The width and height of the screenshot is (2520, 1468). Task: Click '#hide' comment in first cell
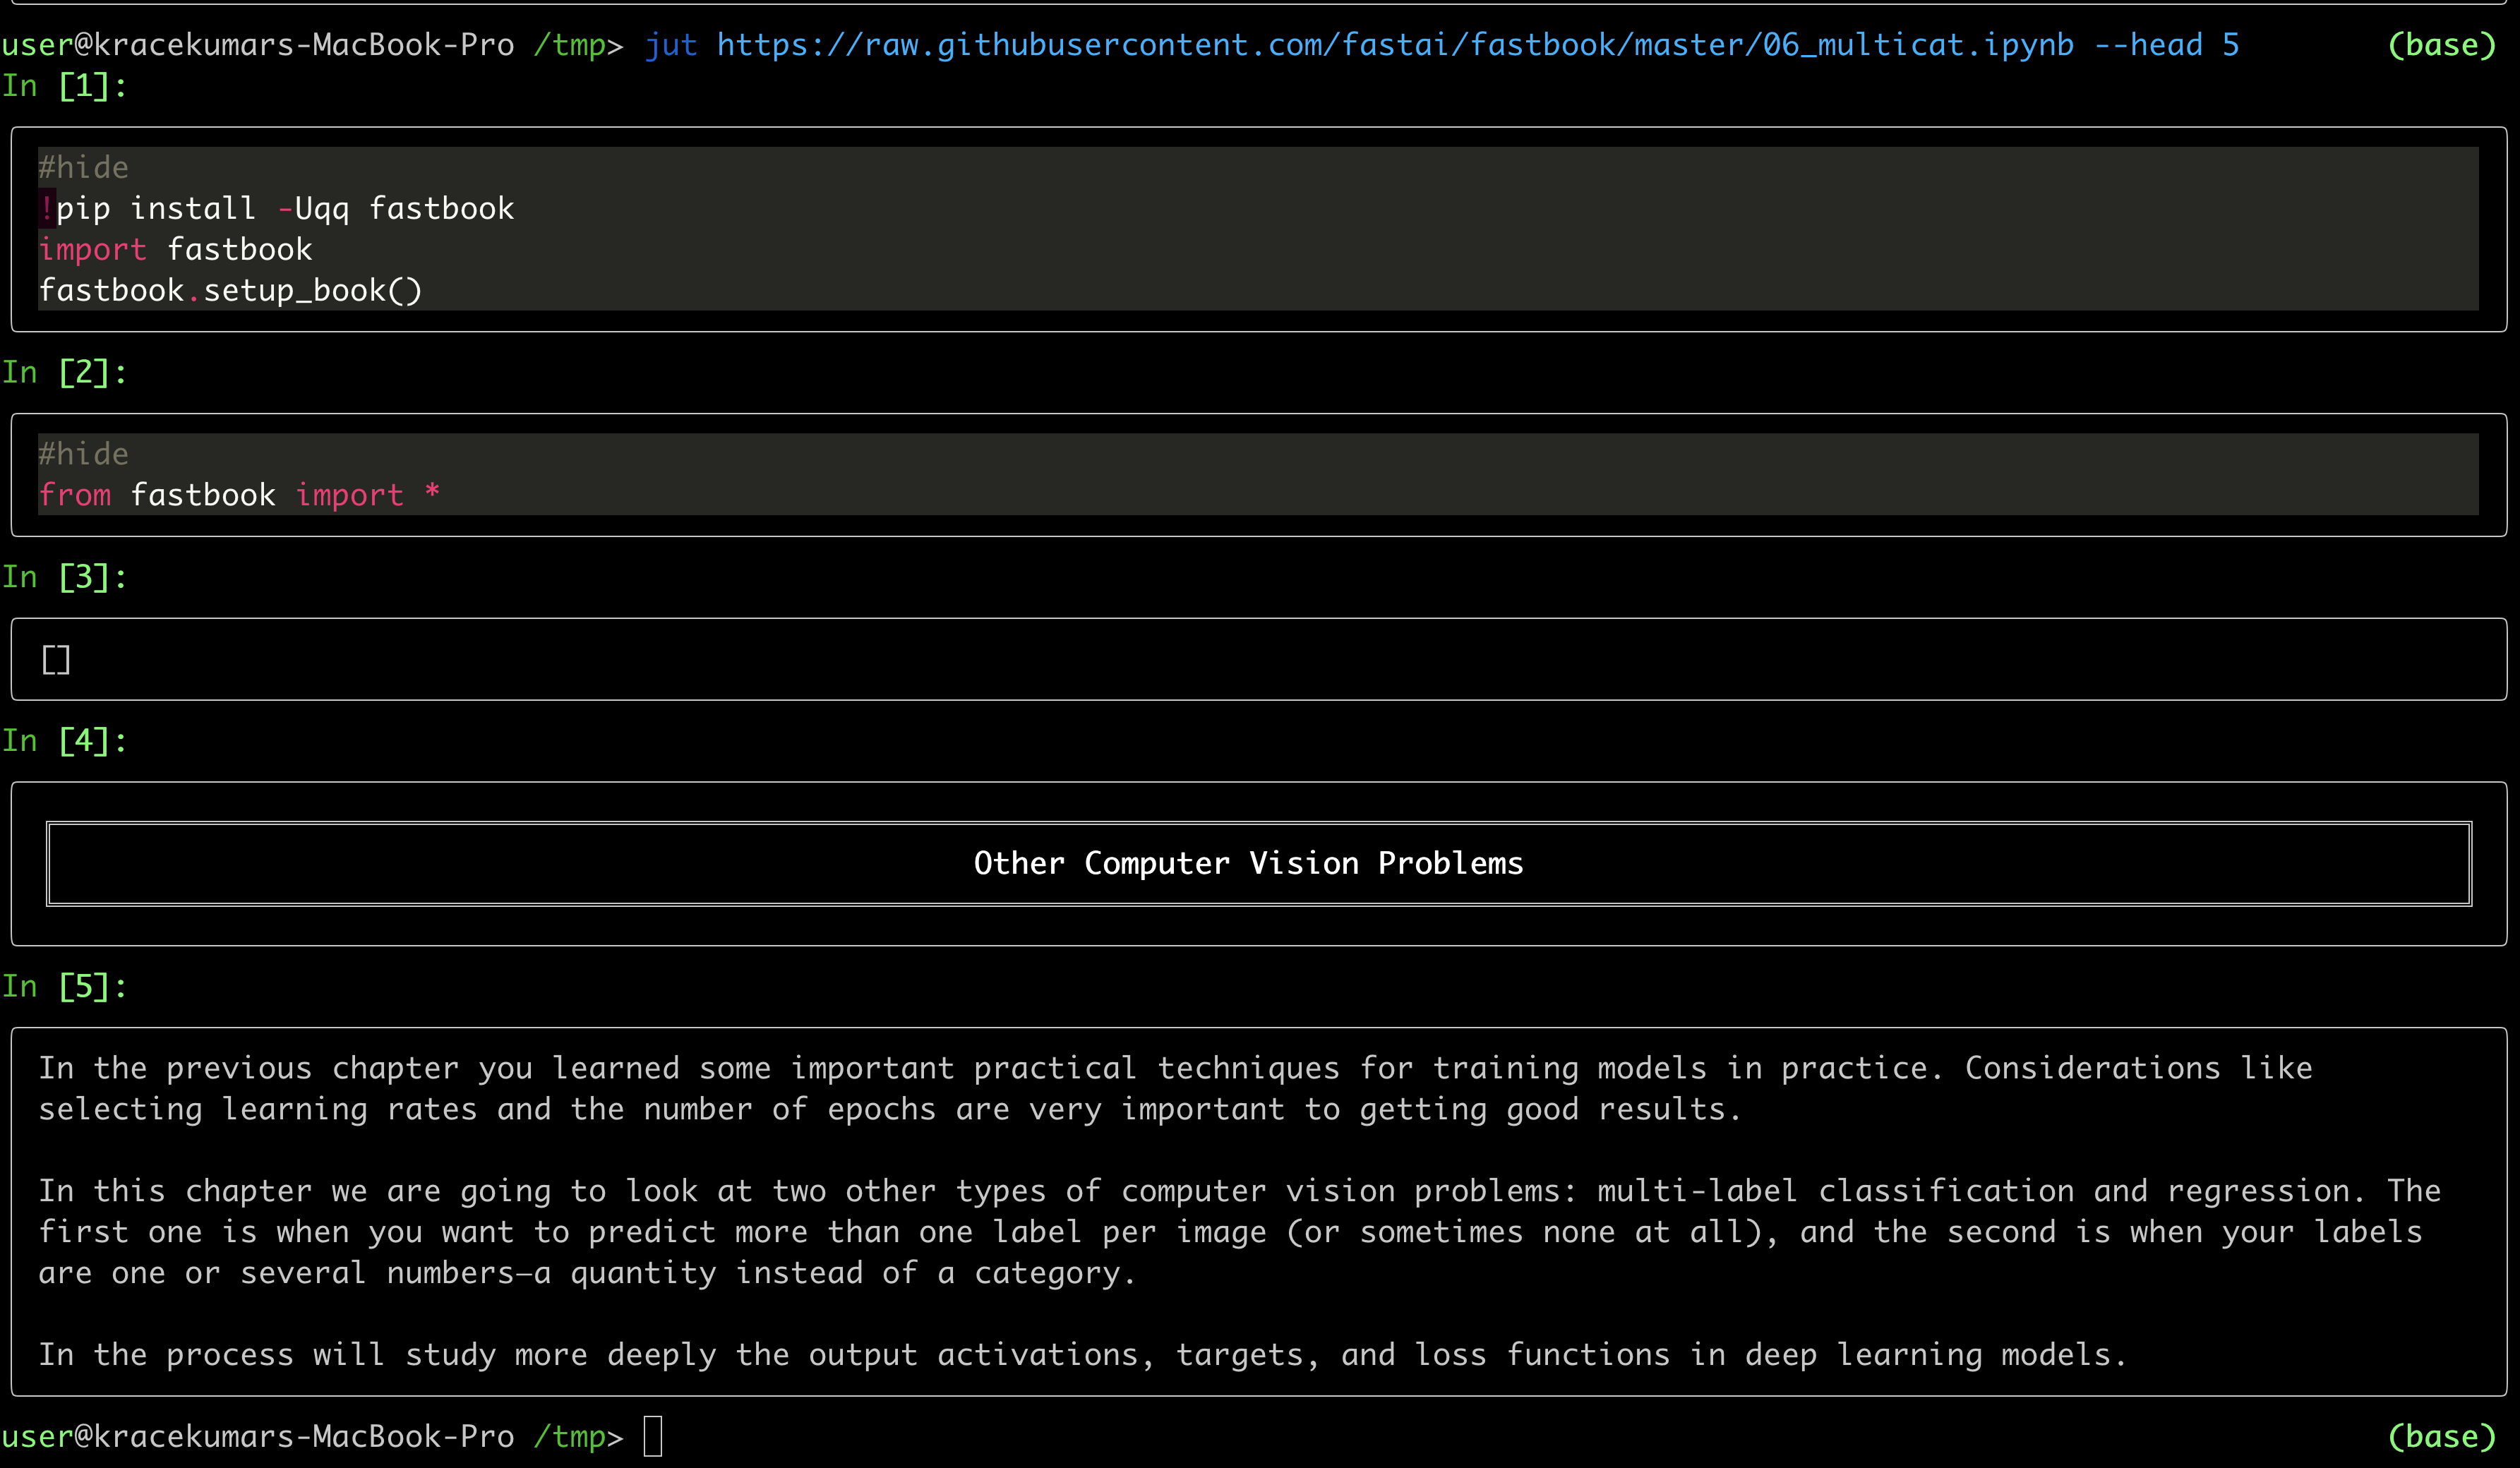click(84, 167)
